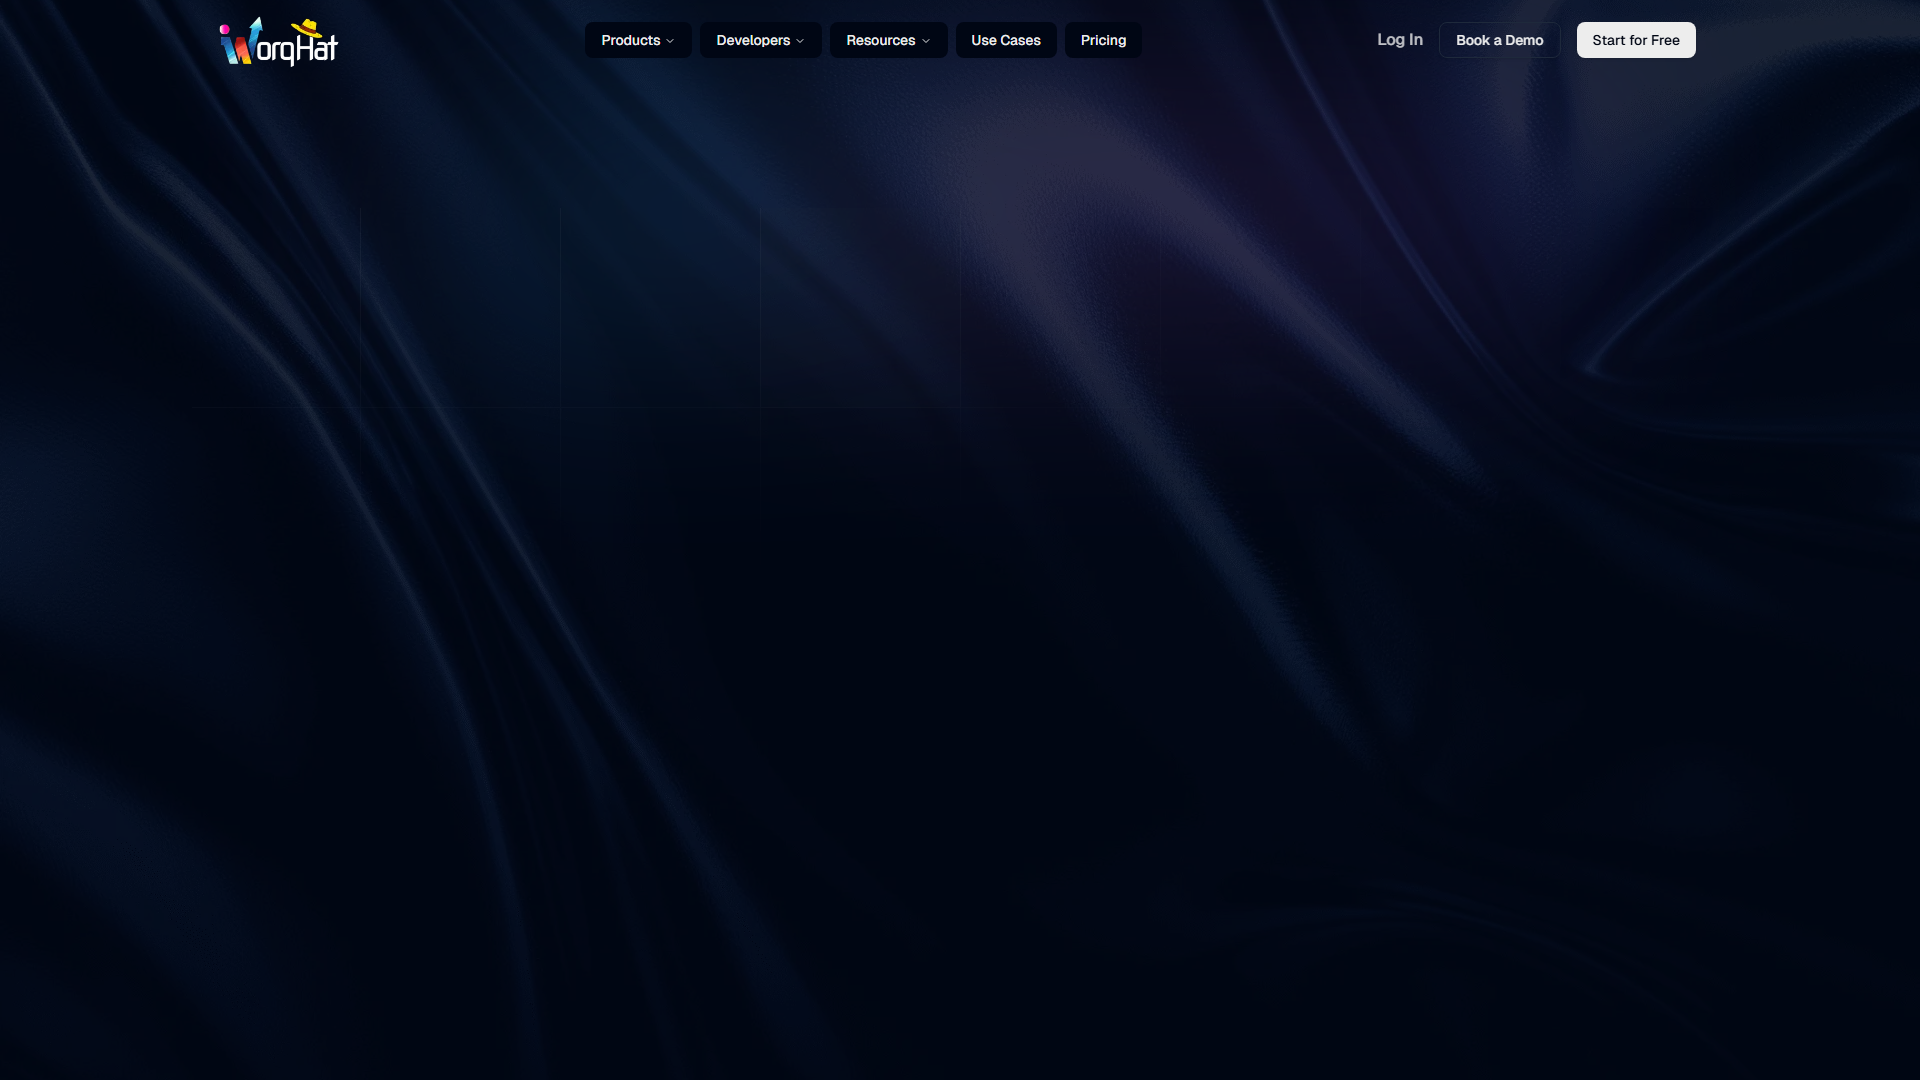The image size is (1920, 1080).
Task: Click the 'orqHat' text in the logo
Action: coord(298,49)
